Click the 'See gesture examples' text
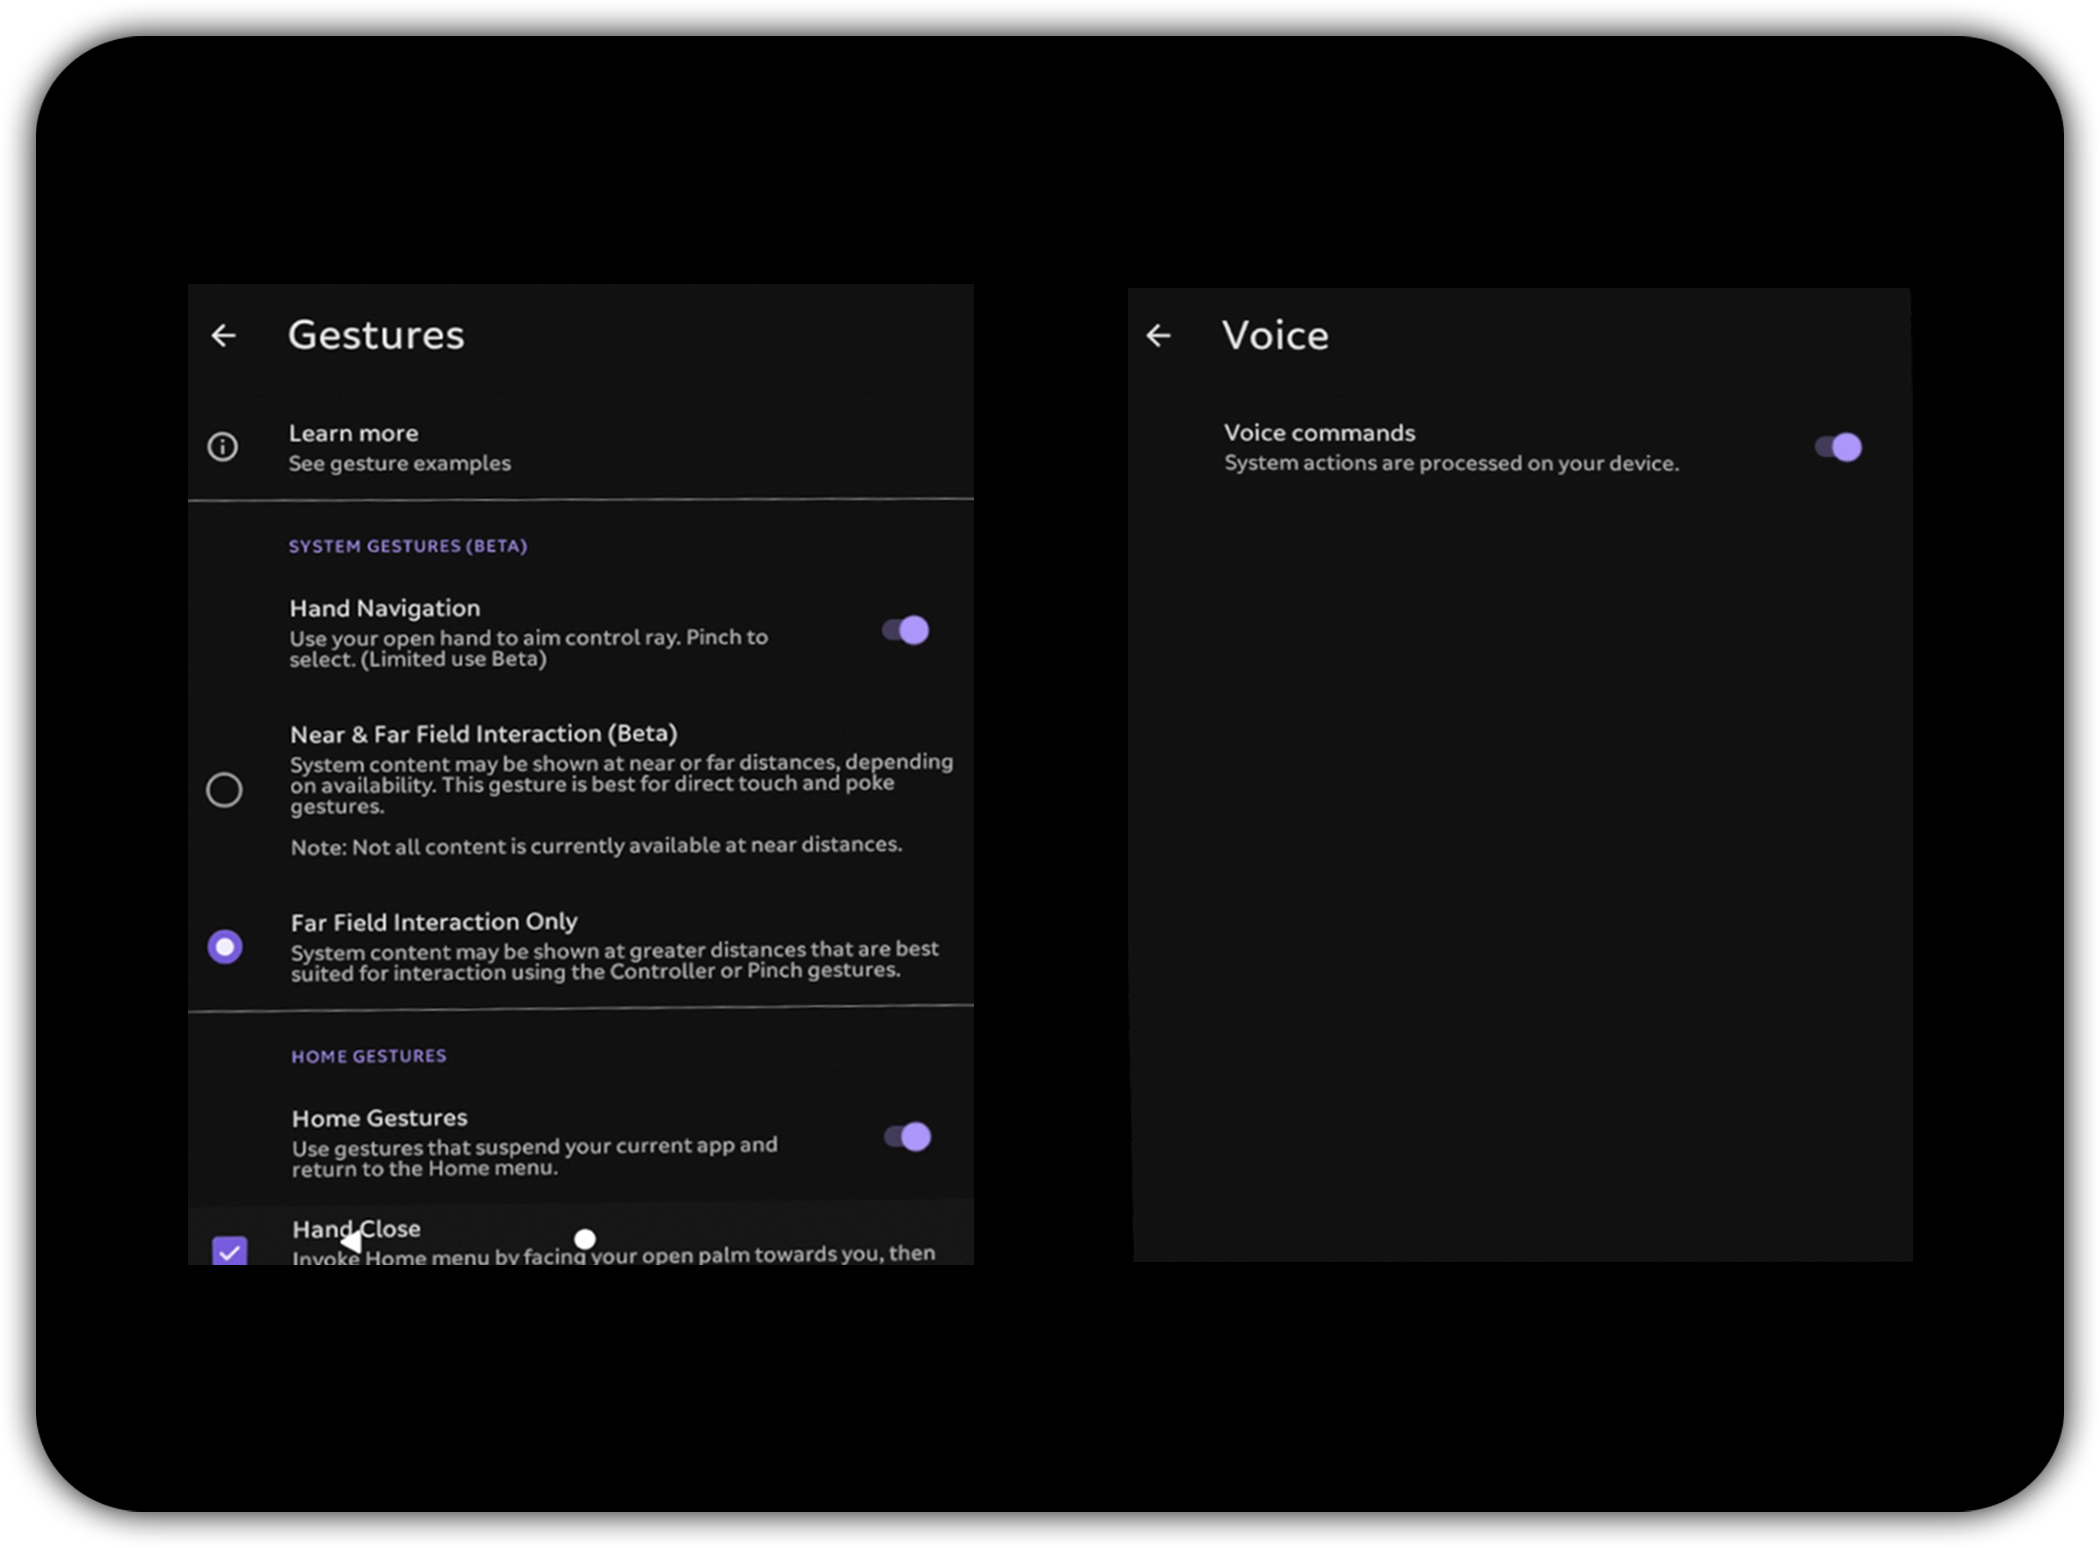The width and height of the screenshot is (2100, 1548). (399, 463)
